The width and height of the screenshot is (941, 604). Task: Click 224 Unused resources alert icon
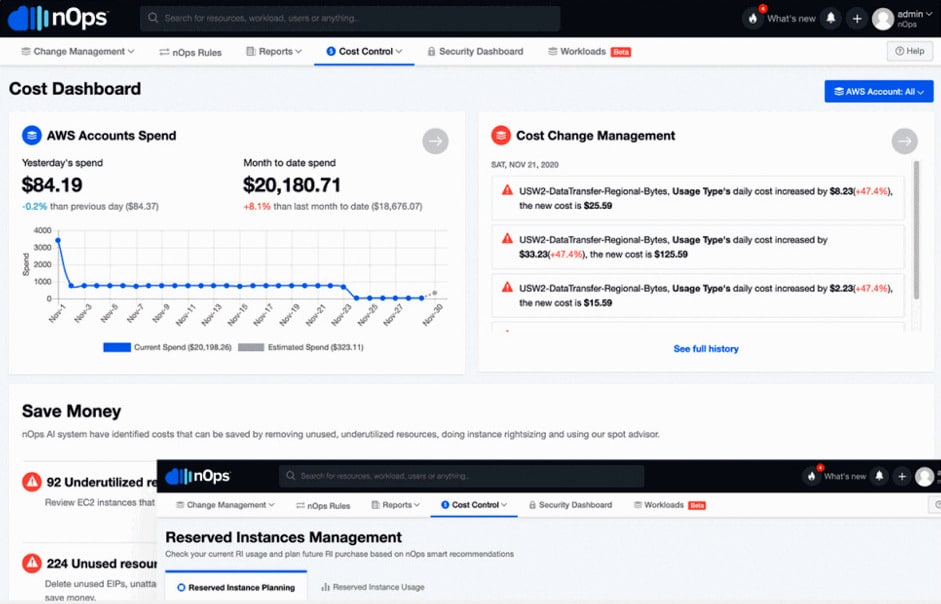click(x=32, y=563)
